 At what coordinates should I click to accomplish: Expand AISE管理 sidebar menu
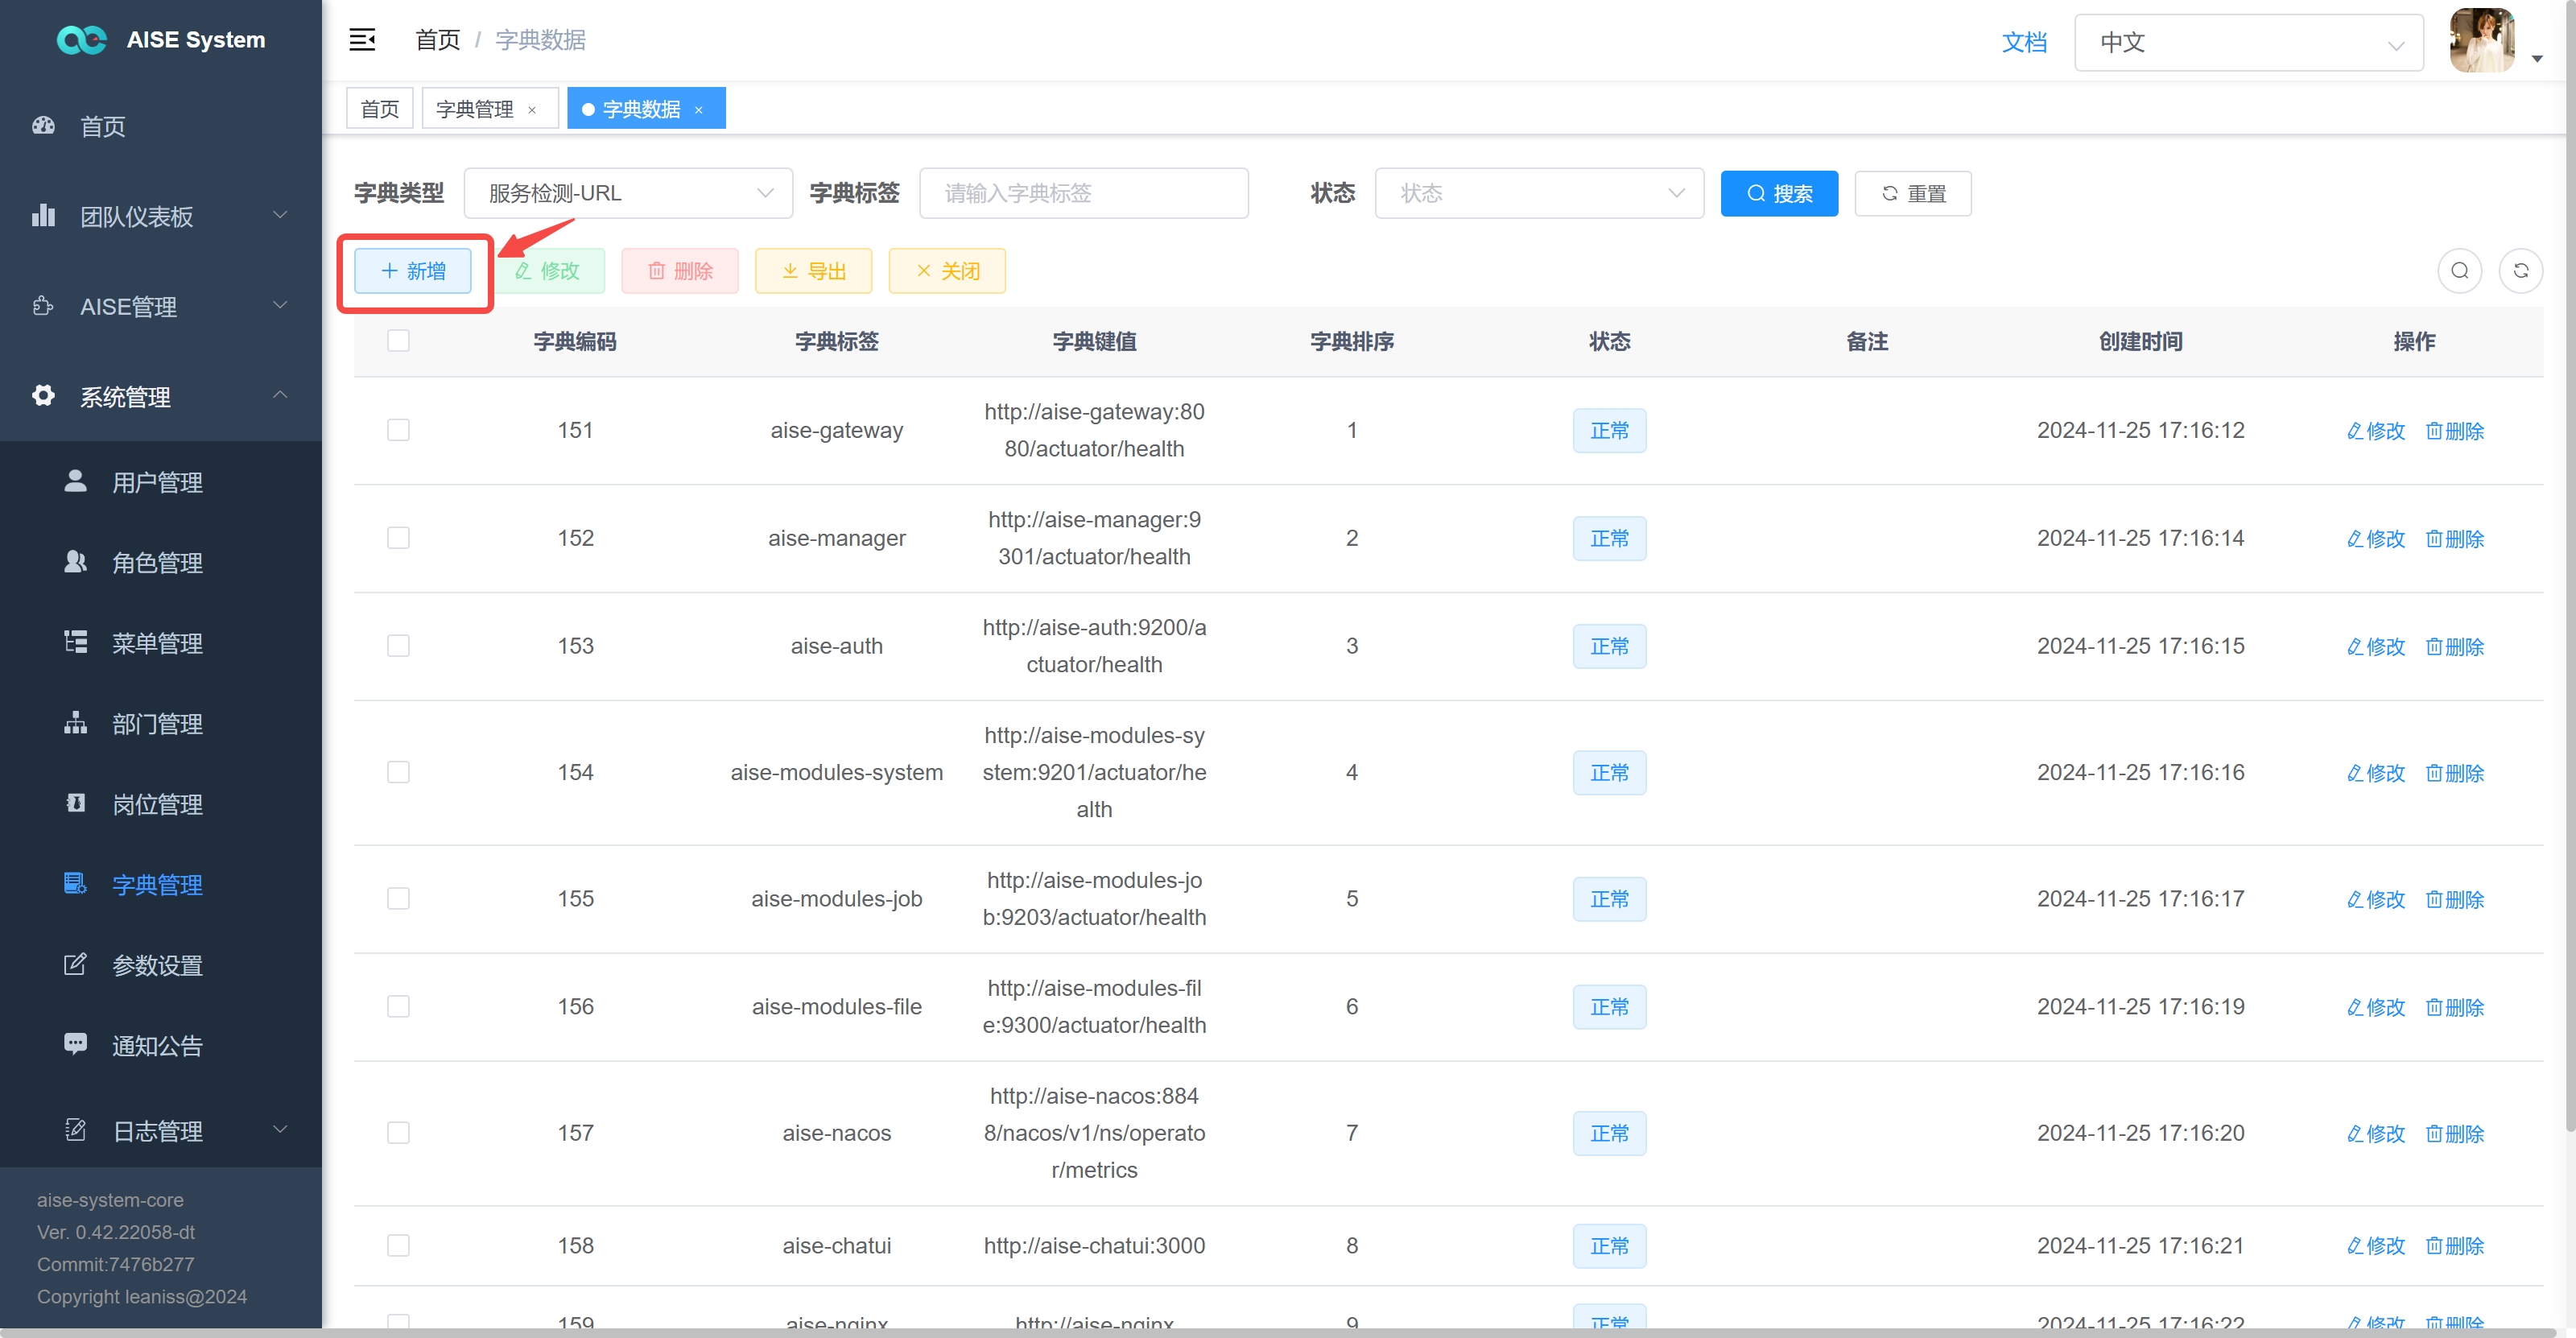[161, 306]
